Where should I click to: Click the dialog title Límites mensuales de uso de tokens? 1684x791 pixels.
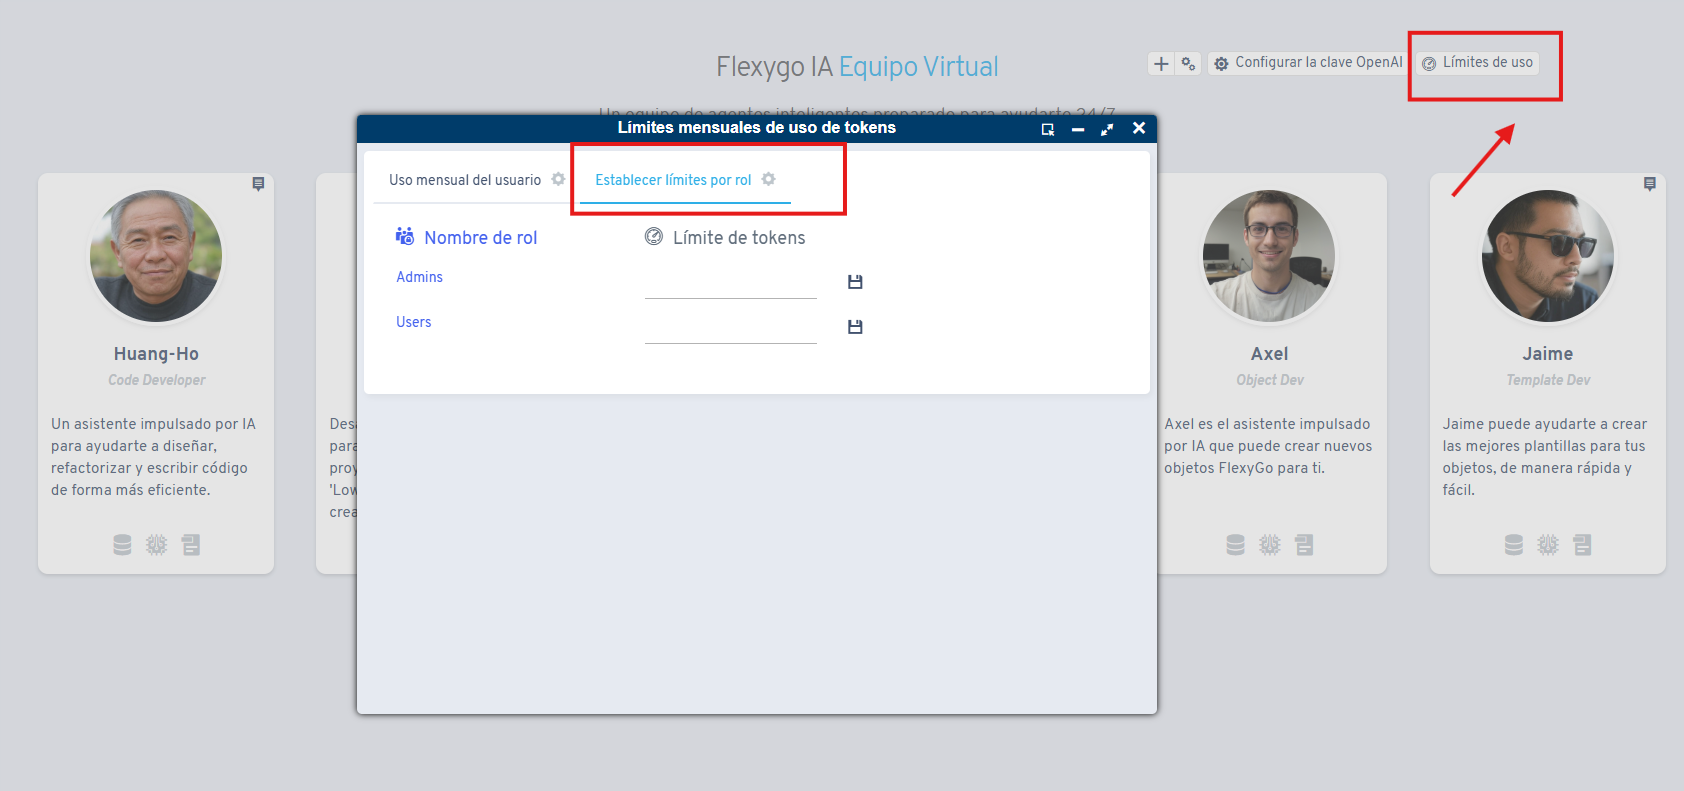(757, 128)
